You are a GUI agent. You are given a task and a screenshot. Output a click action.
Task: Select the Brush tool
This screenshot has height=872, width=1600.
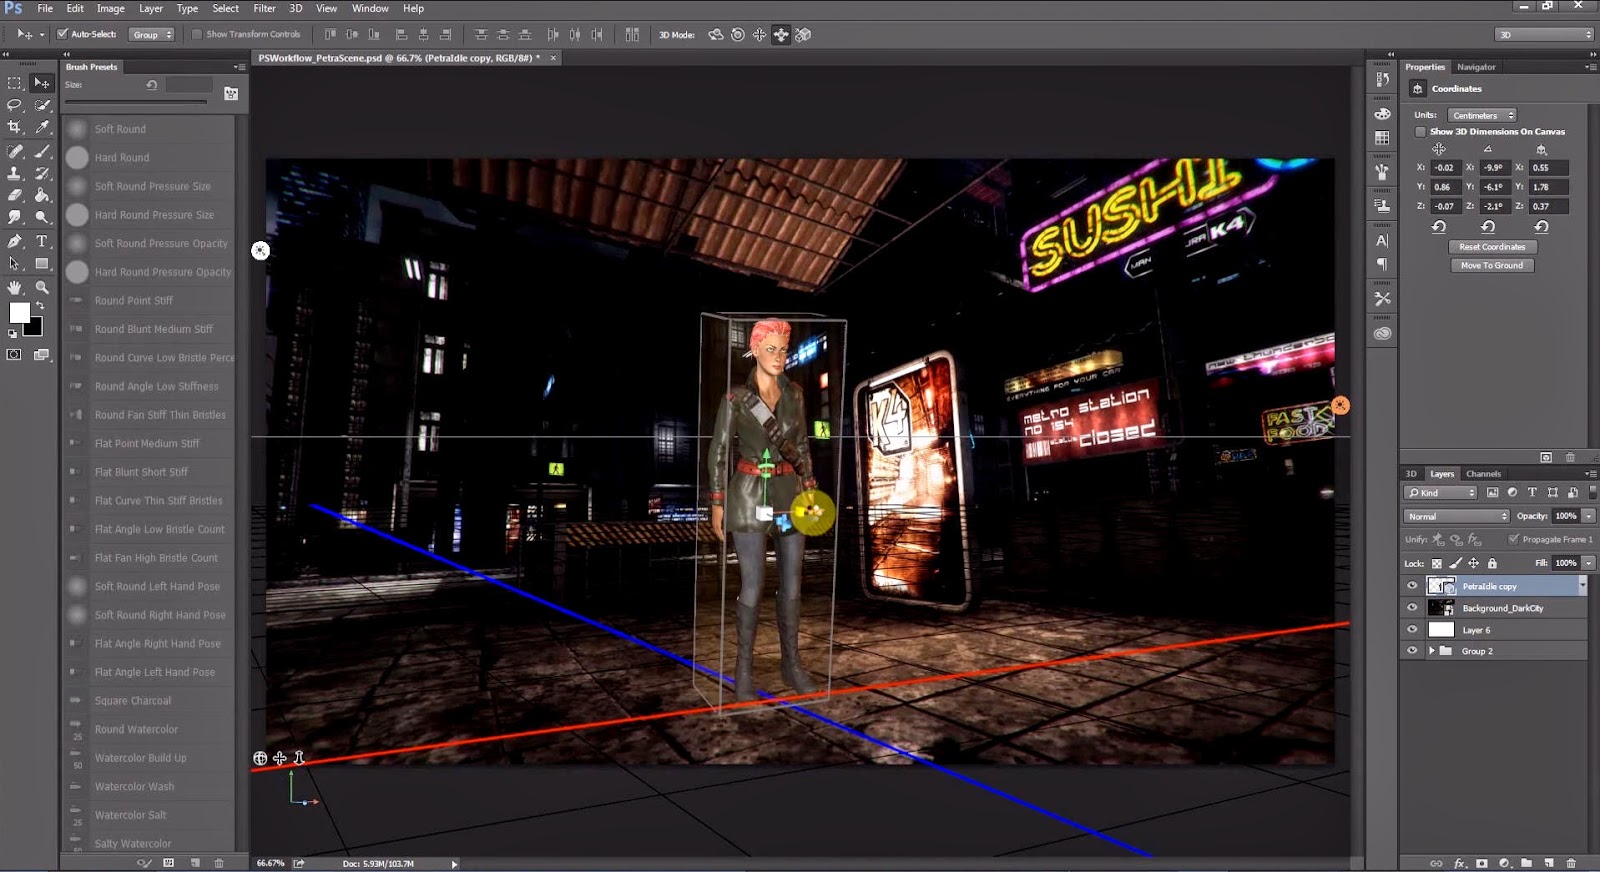point(42,151)
